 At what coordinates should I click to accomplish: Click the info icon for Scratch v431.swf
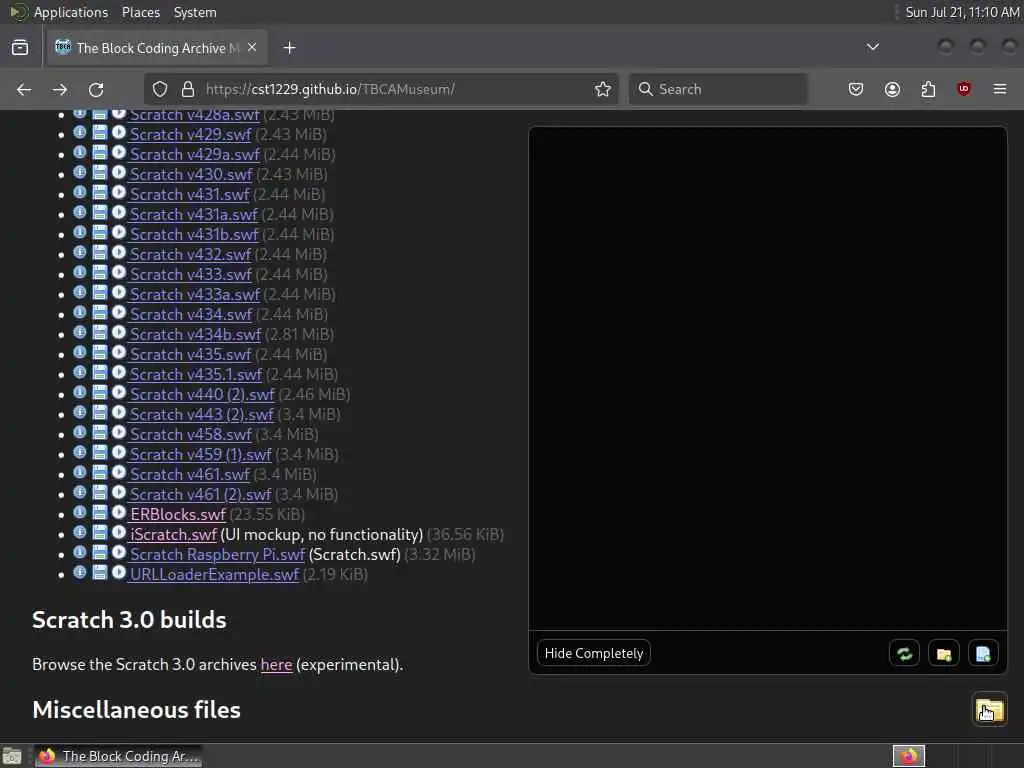click(80, 193)
